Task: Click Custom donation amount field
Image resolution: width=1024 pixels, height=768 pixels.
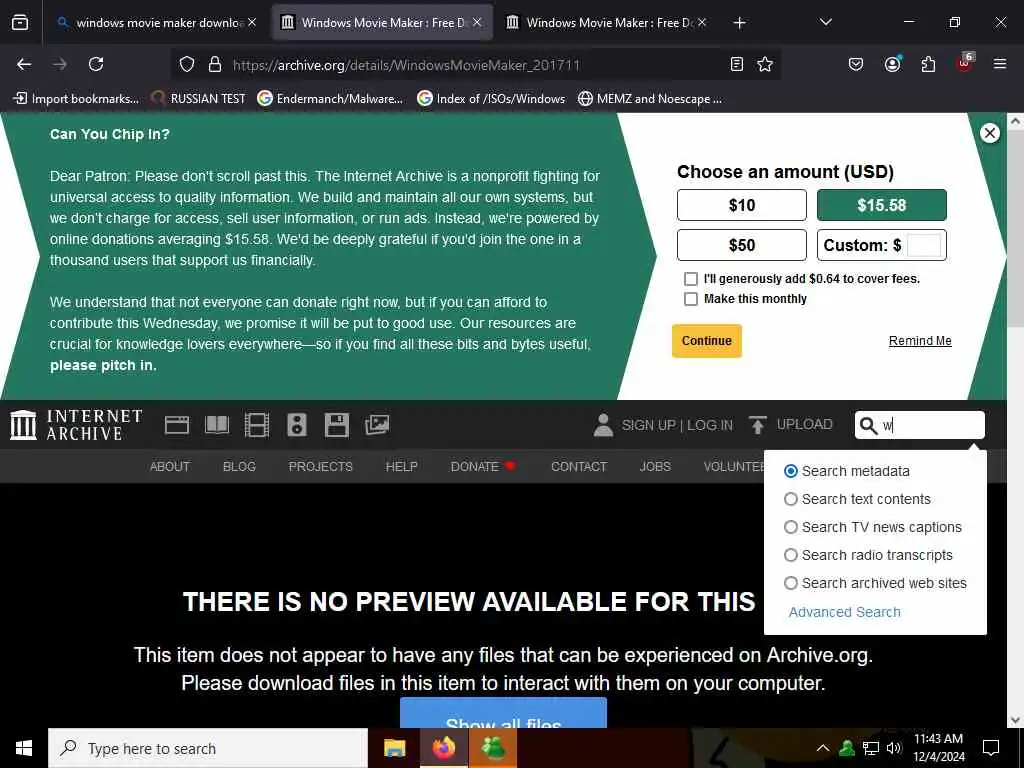Action: 924,246
